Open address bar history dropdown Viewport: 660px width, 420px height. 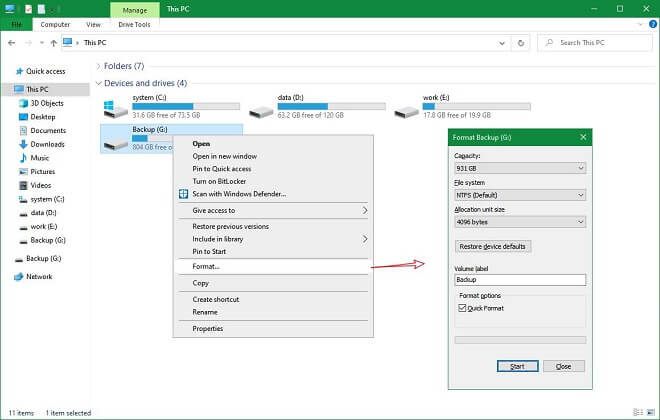coord(502,43)
